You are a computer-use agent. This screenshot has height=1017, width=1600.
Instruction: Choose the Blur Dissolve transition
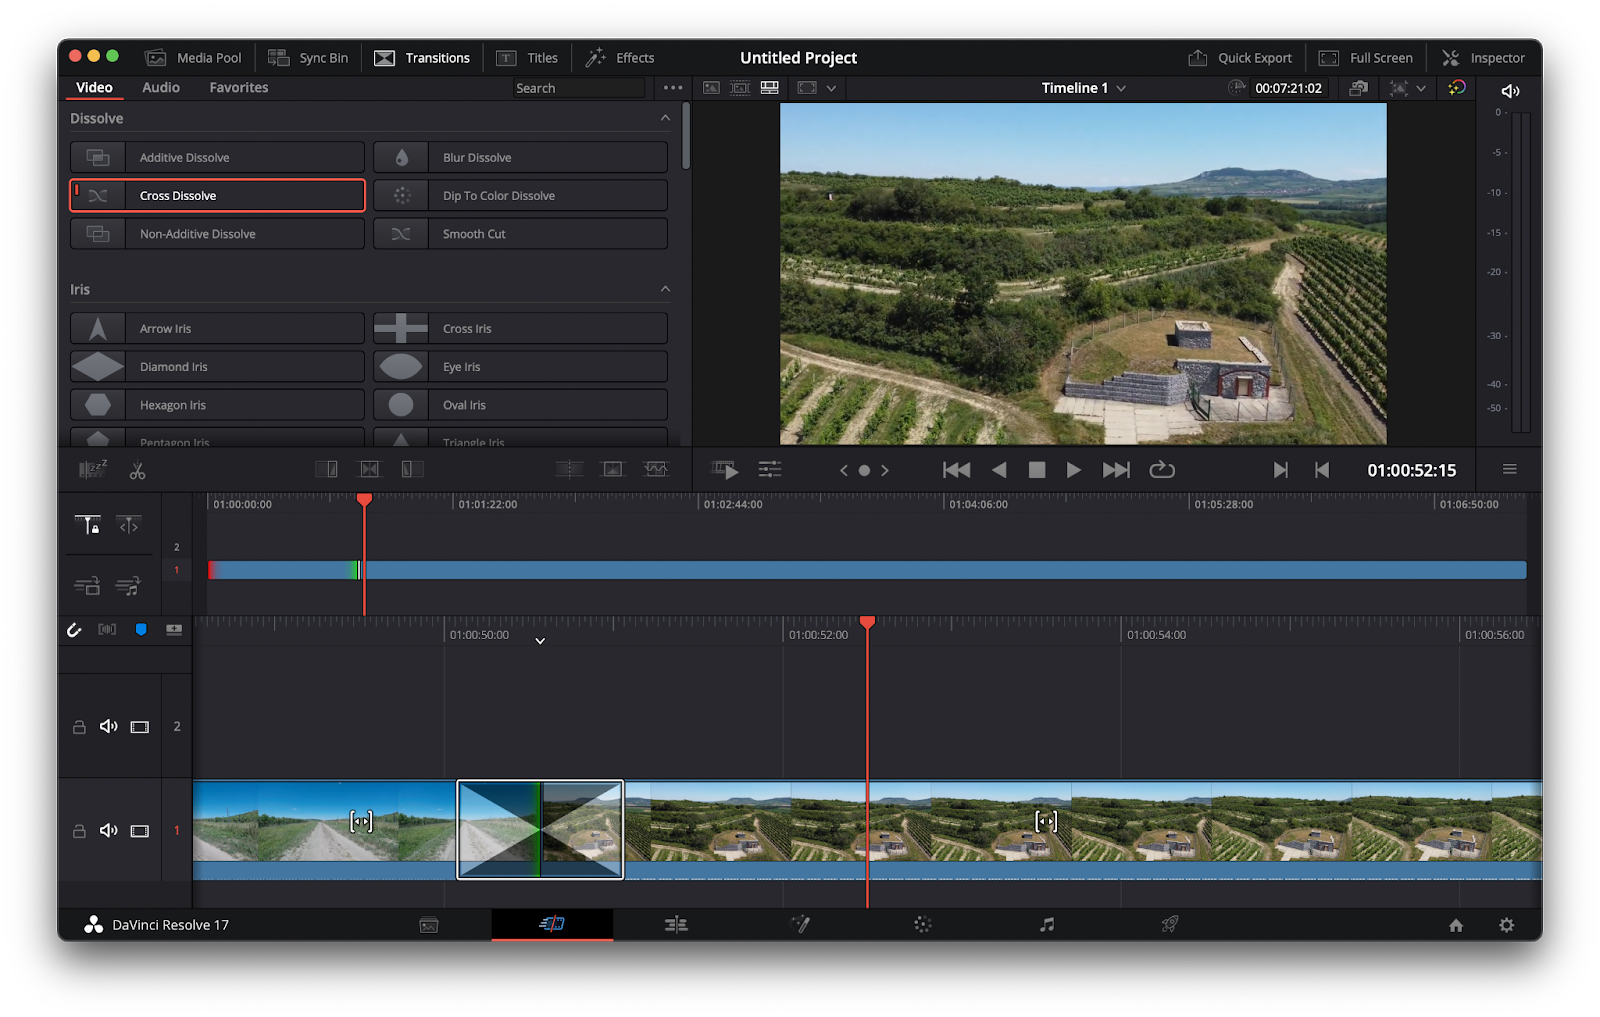tap(520, 158)
